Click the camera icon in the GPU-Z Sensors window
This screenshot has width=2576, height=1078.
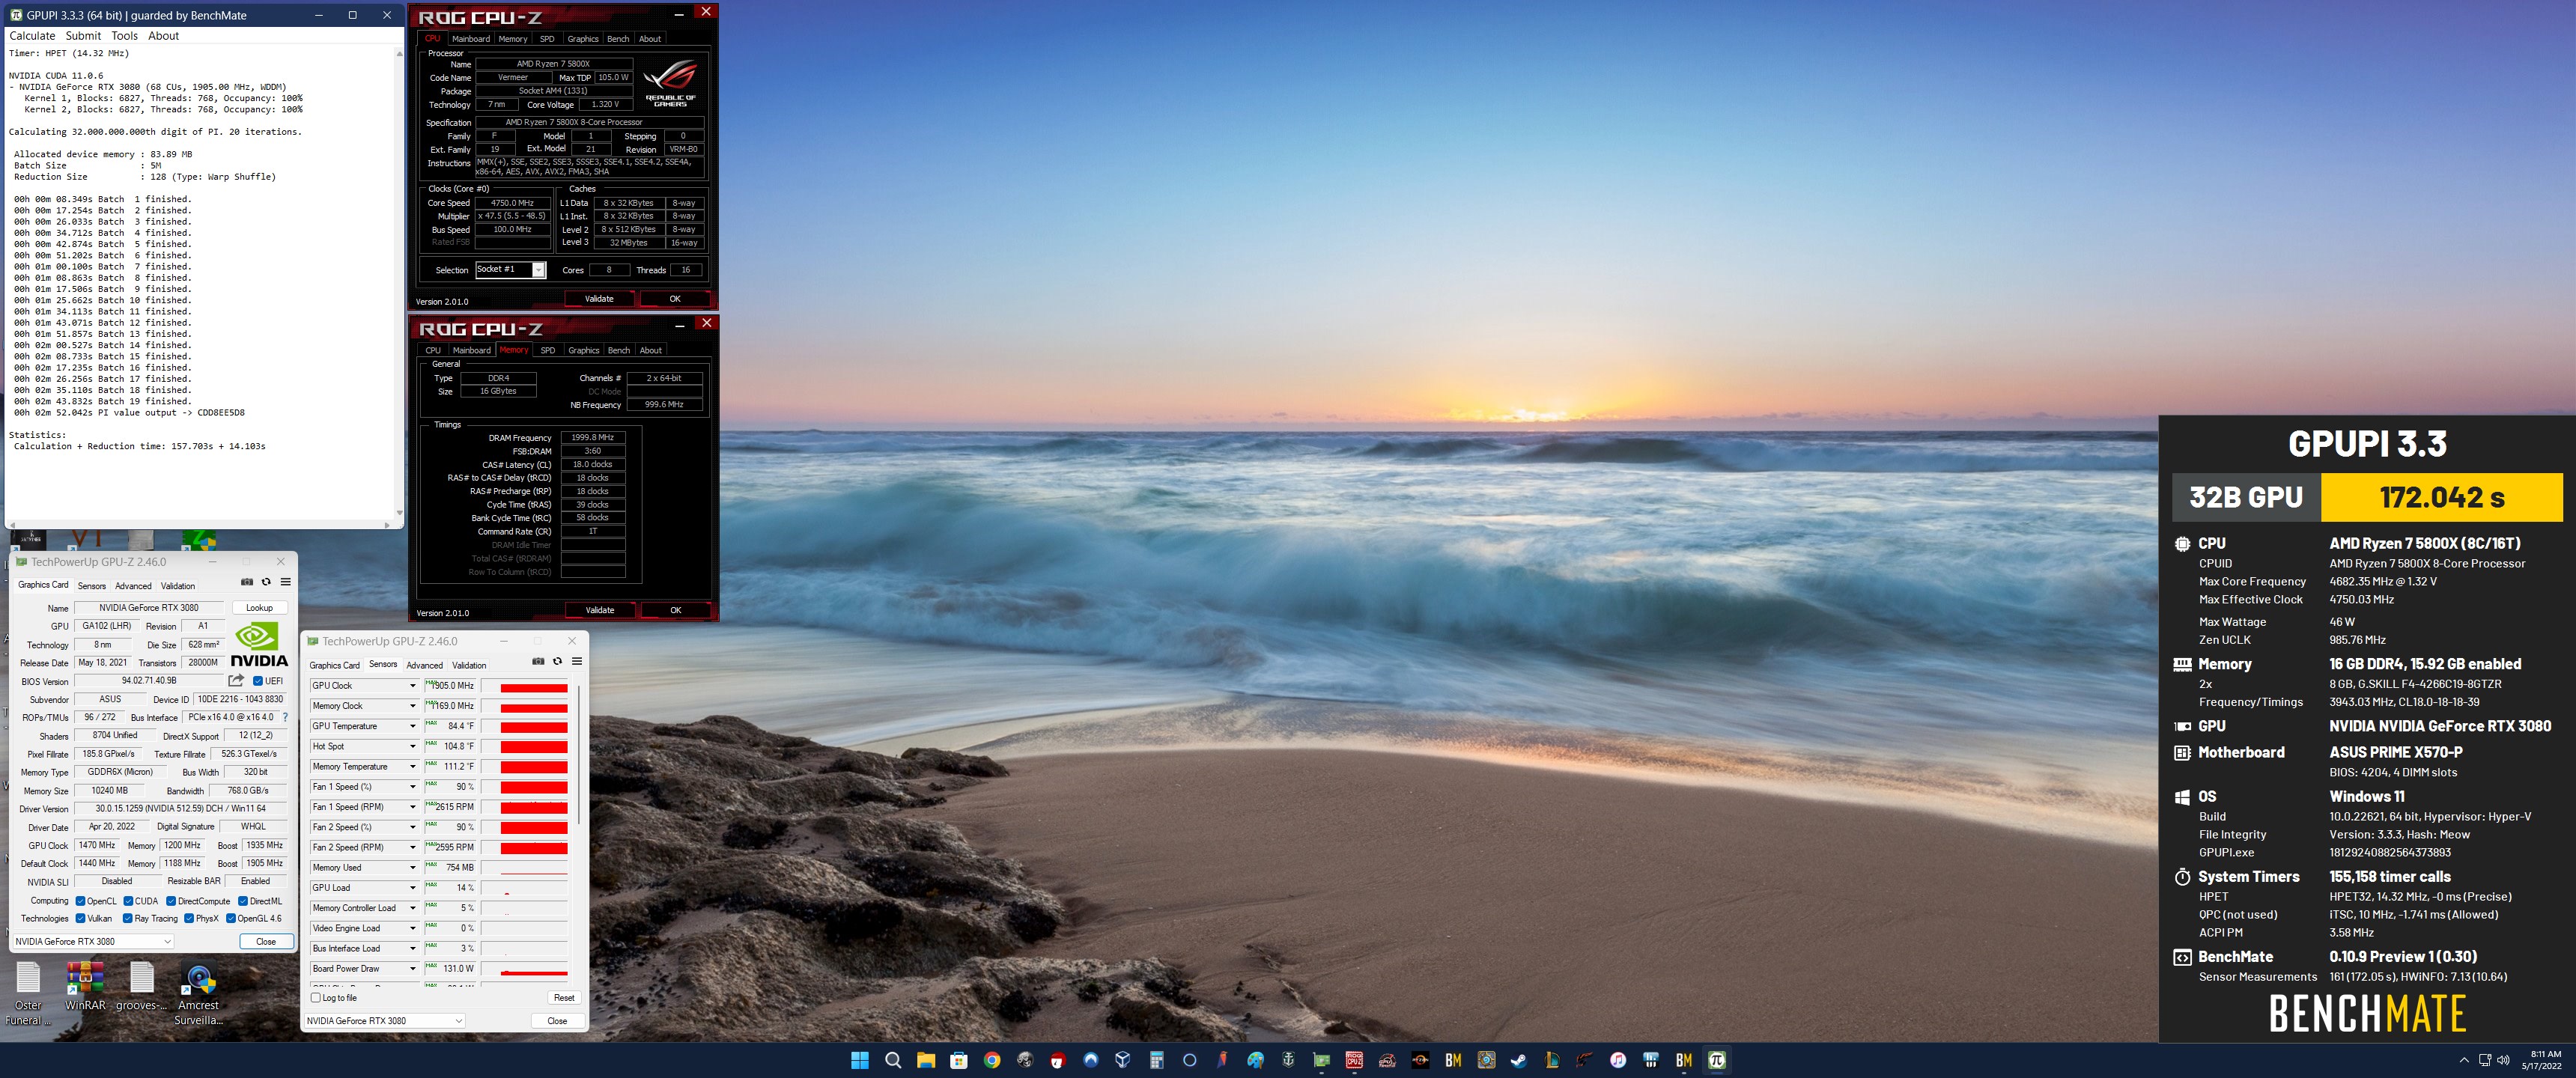(x=538, y=661)
